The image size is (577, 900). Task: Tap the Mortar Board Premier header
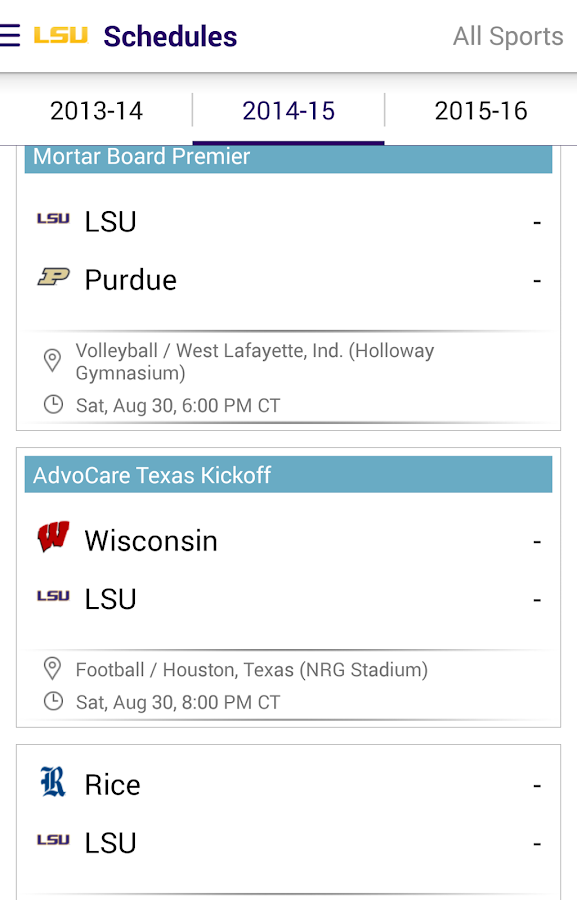288,157
